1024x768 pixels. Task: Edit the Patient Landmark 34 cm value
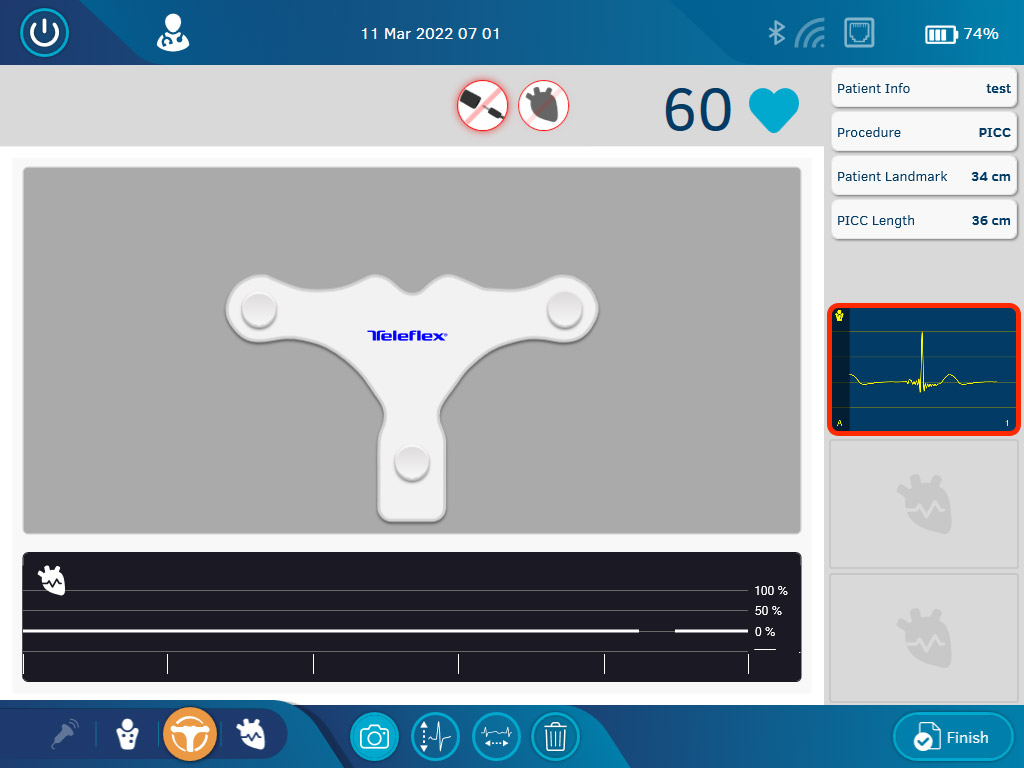[924, 177]
